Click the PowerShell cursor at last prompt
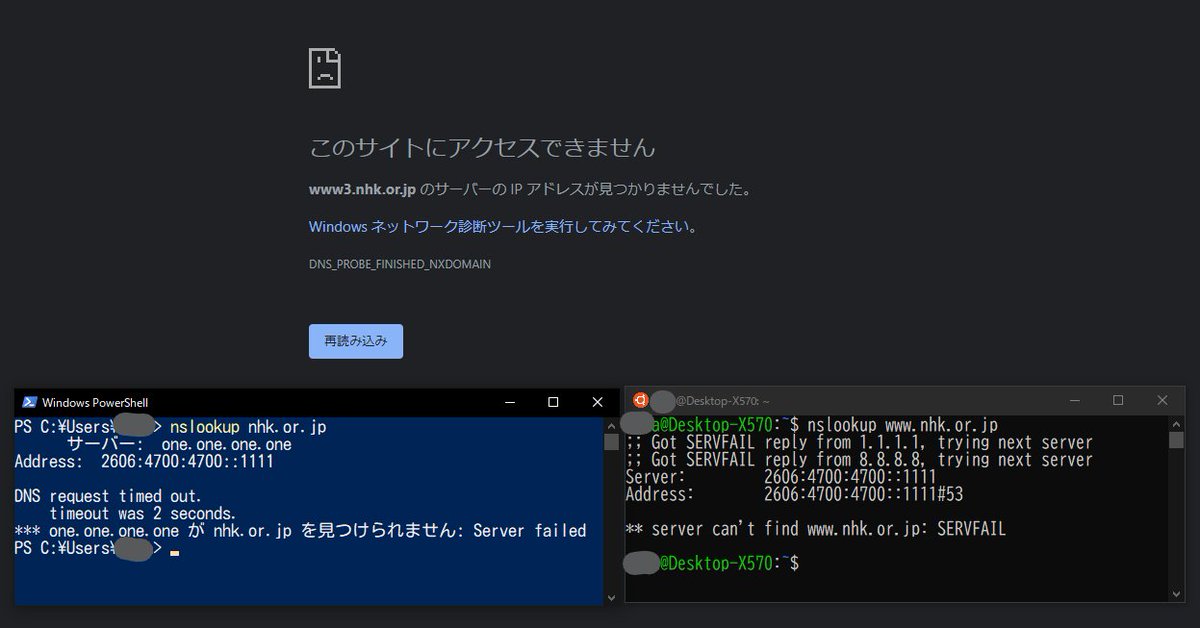Screen dimensions: 1200x628 click(x=175, y=552)
